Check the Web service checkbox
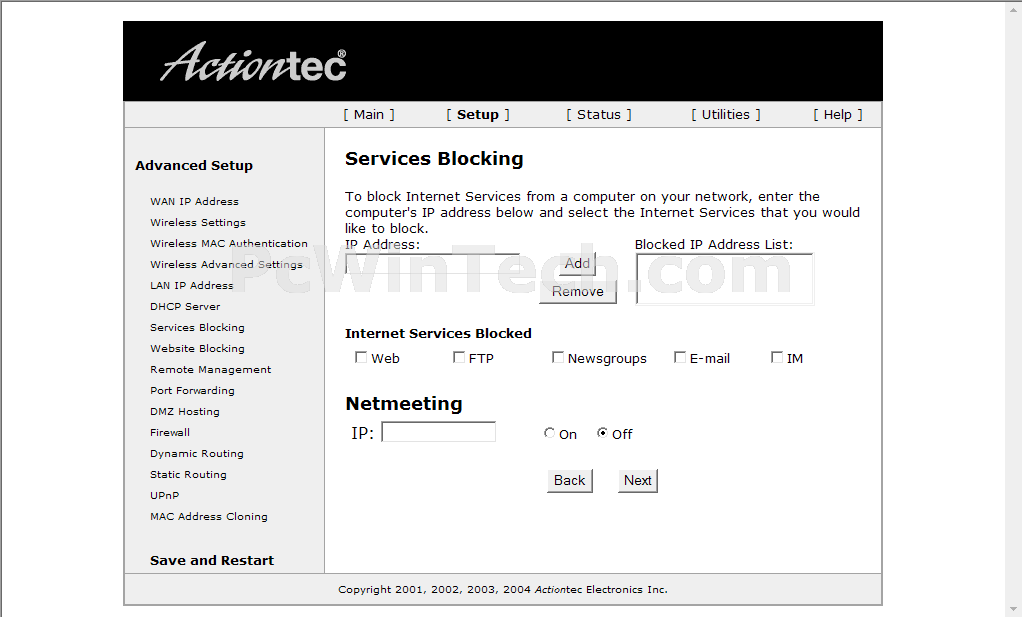Screen dimensions: 1022x617 [360, 357]
